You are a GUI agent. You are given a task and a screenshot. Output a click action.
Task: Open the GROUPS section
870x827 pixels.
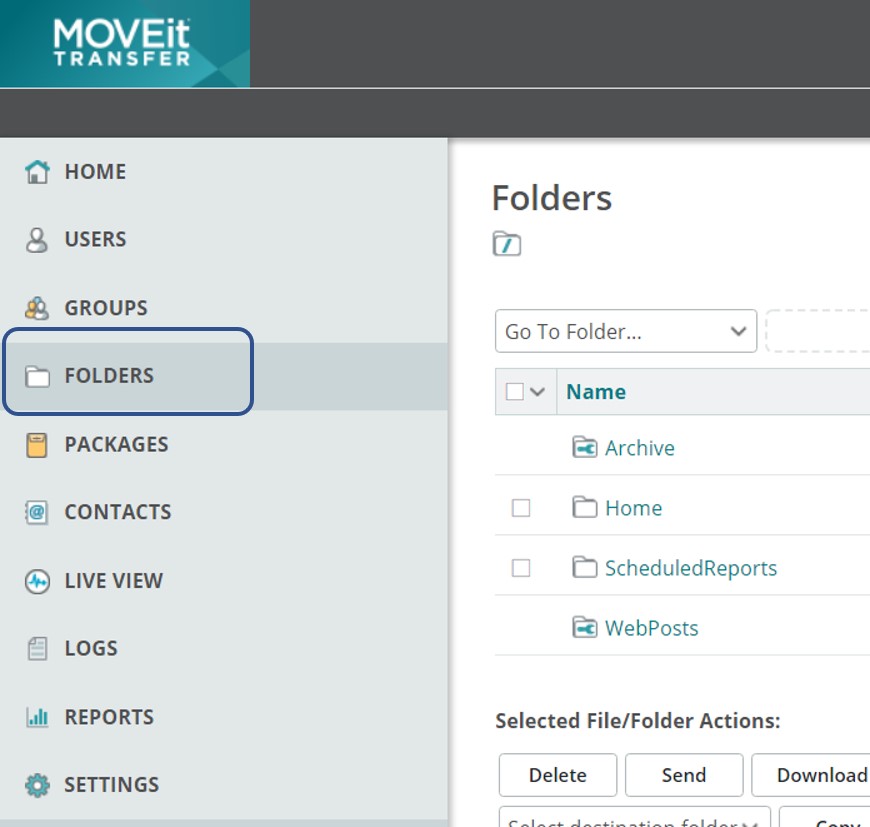[x=106, y=308]
